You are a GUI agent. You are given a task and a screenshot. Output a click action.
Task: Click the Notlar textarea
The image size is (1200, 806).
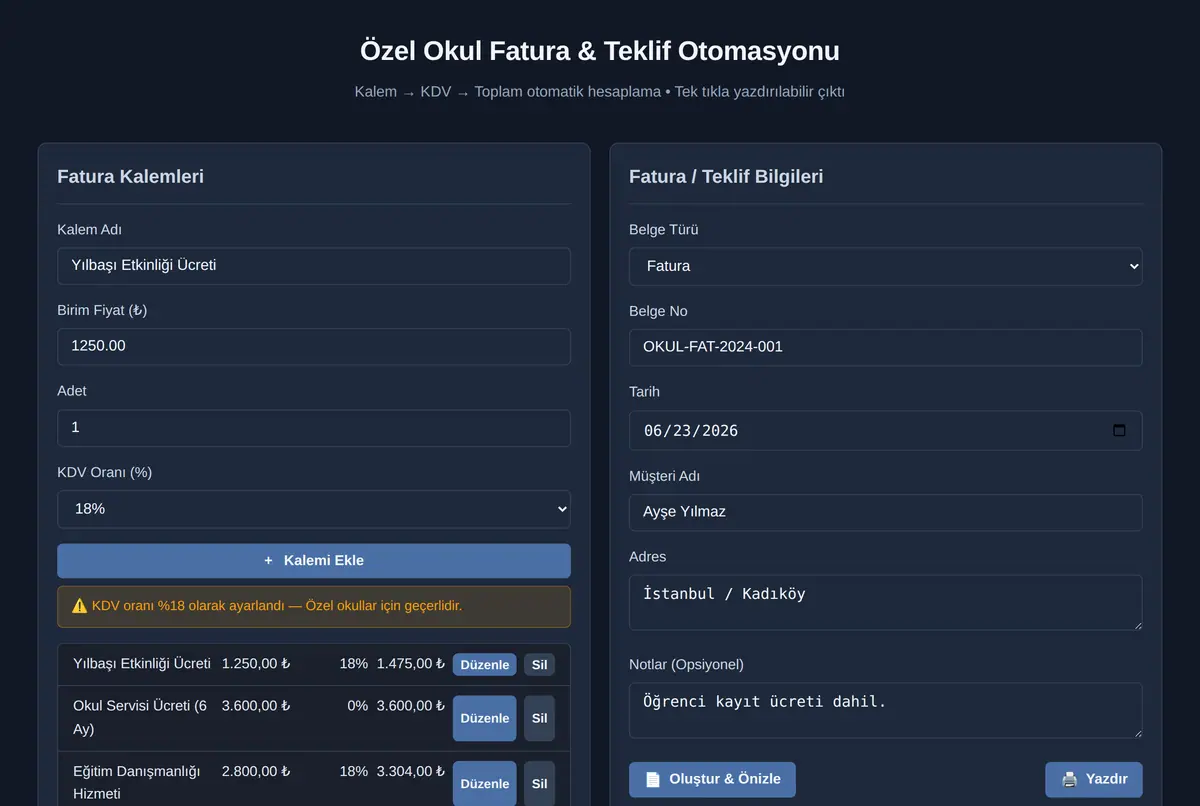[x=885, y=710]
